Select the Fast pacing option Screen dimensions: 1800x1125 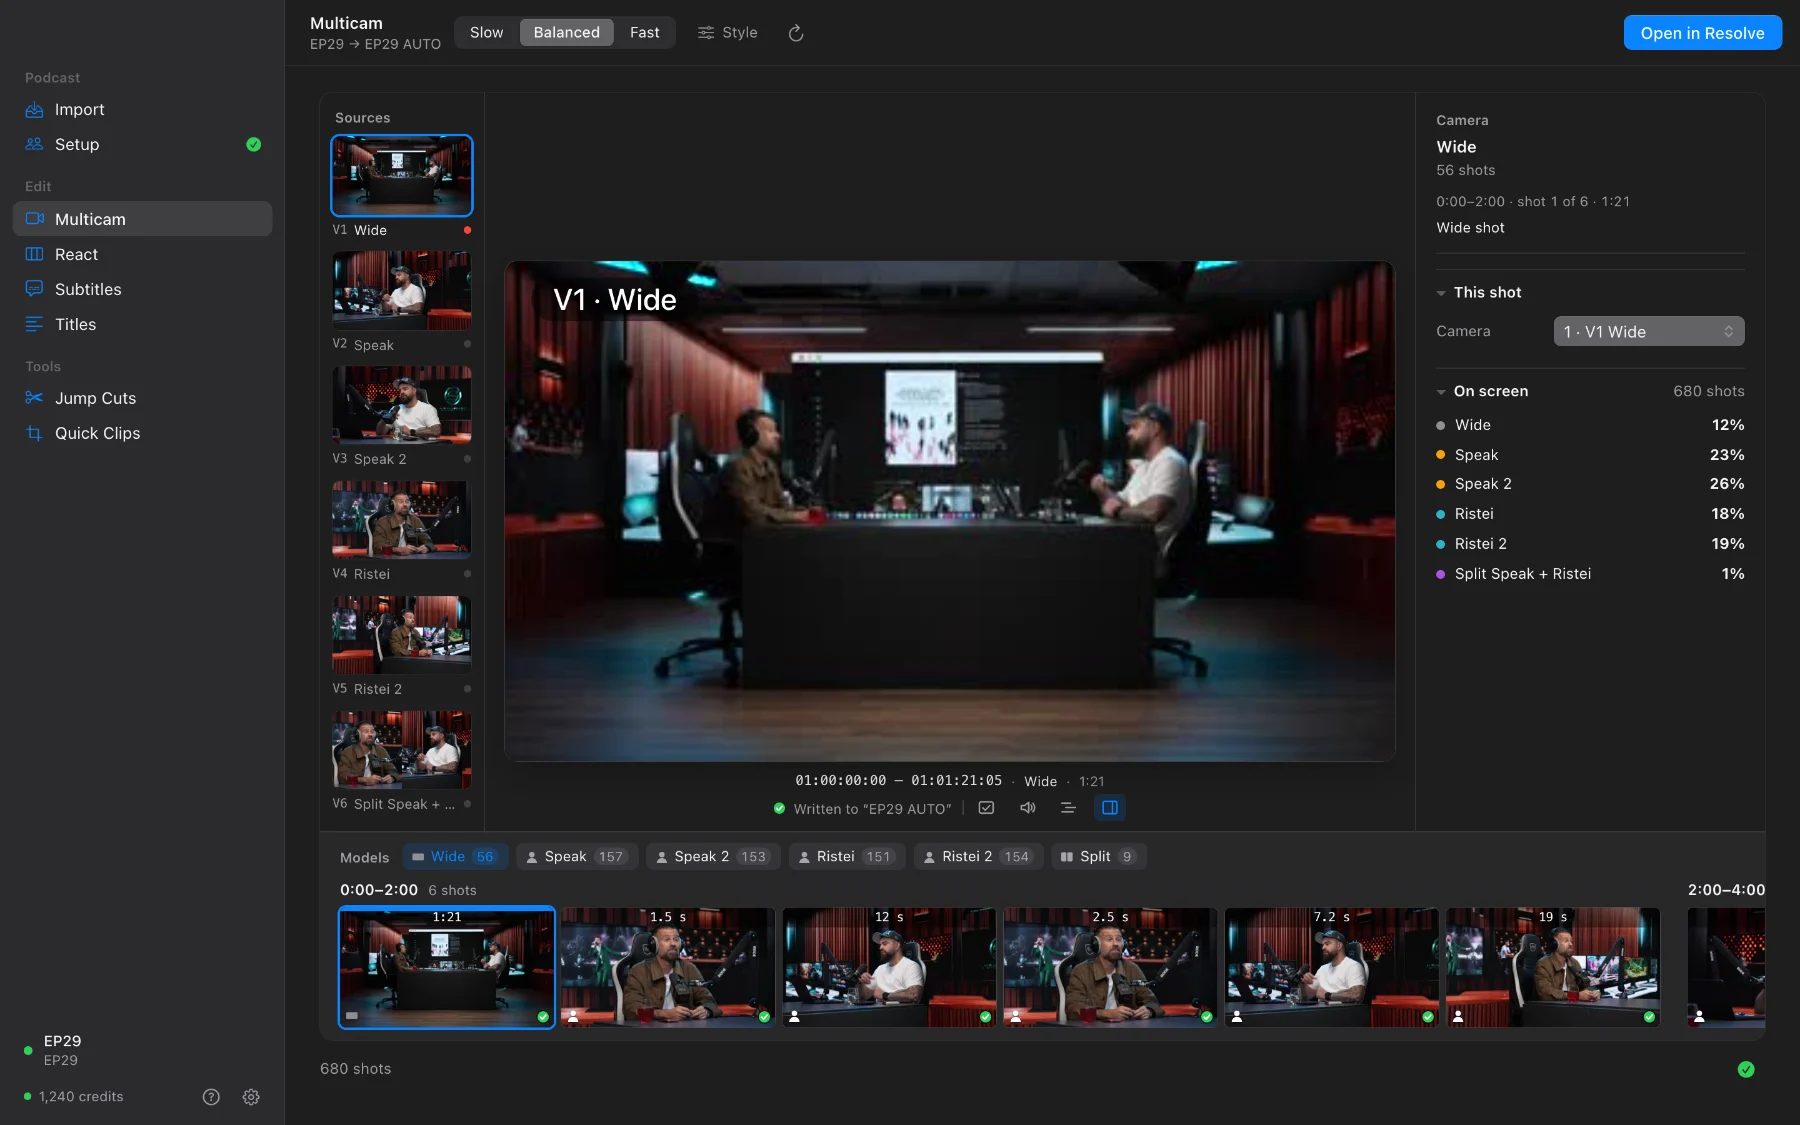645,33
